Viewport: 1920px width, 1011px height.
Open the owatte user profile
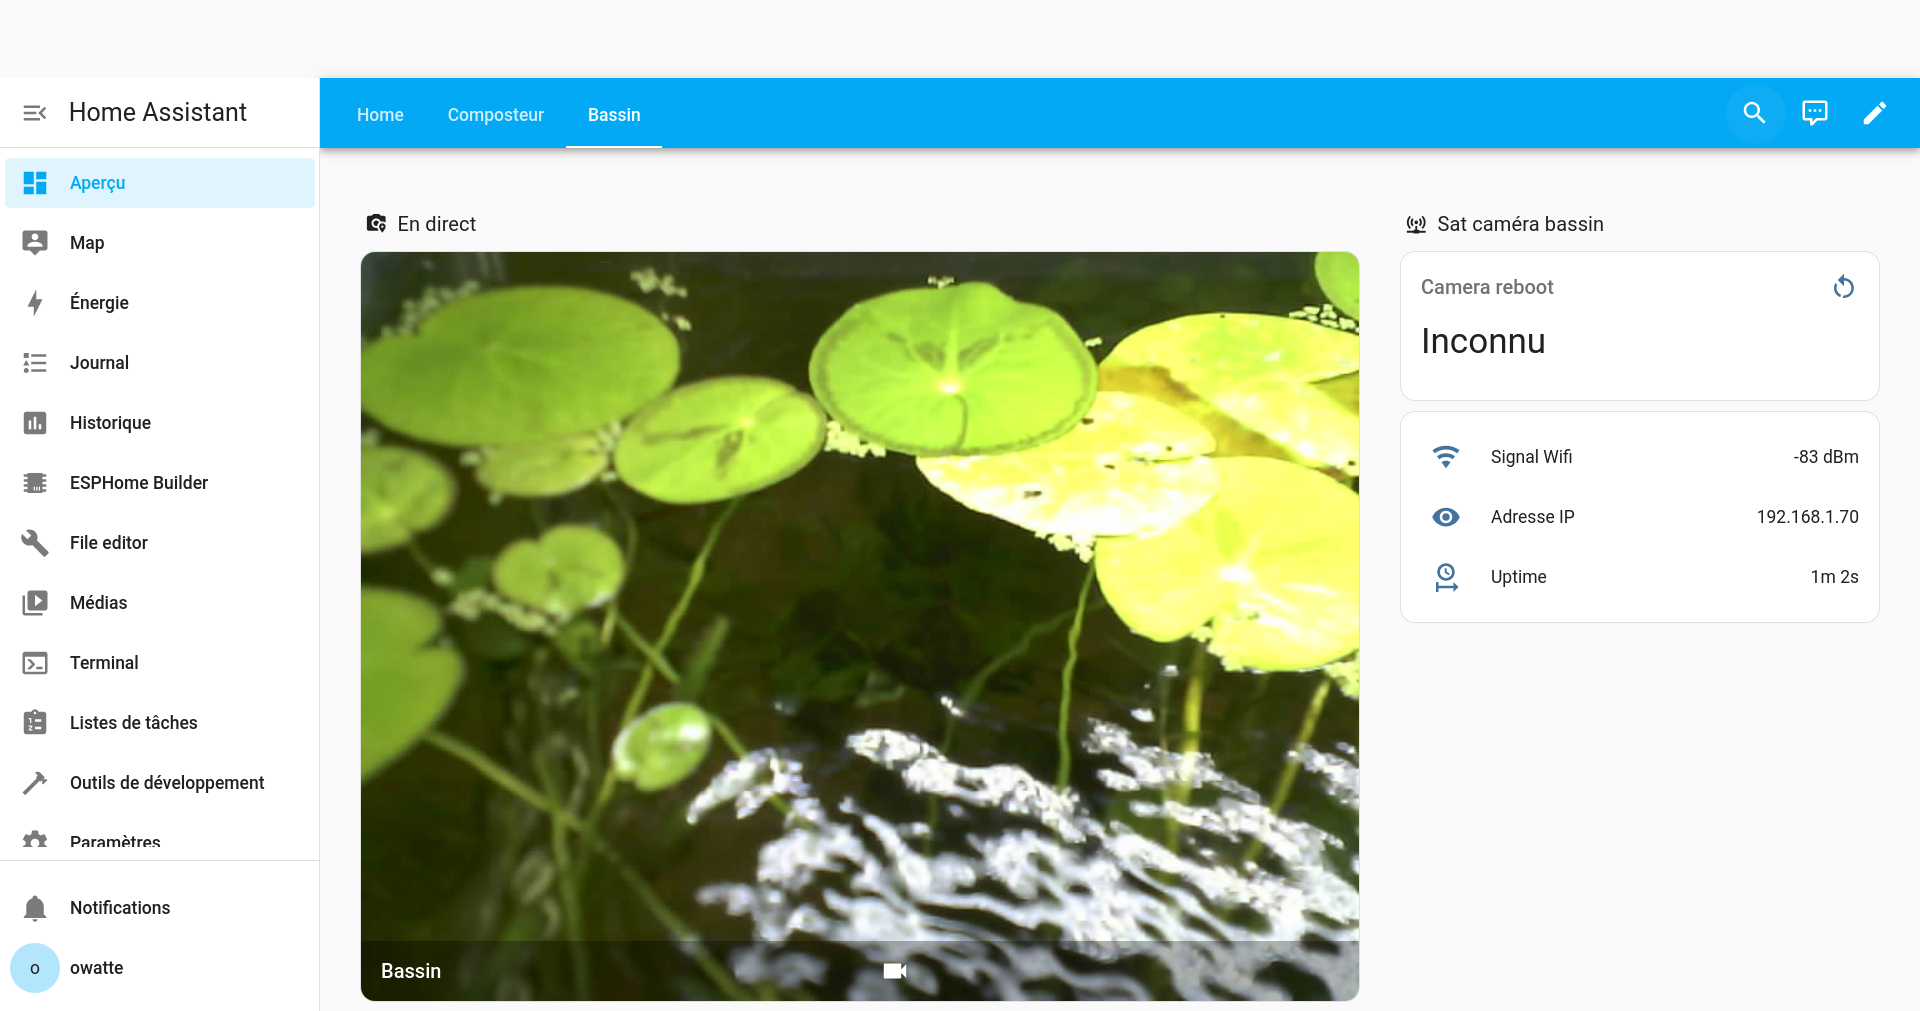click(96, 968)
